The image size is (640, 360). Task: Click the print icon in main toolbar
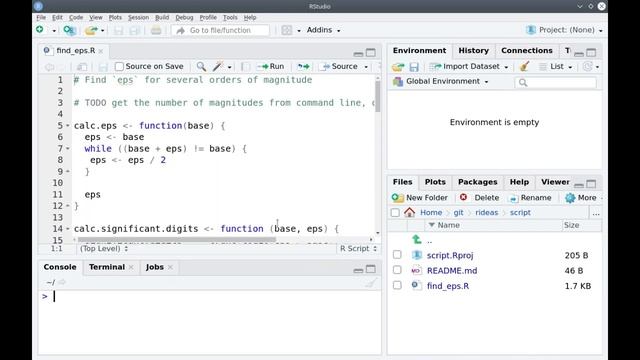156,30
